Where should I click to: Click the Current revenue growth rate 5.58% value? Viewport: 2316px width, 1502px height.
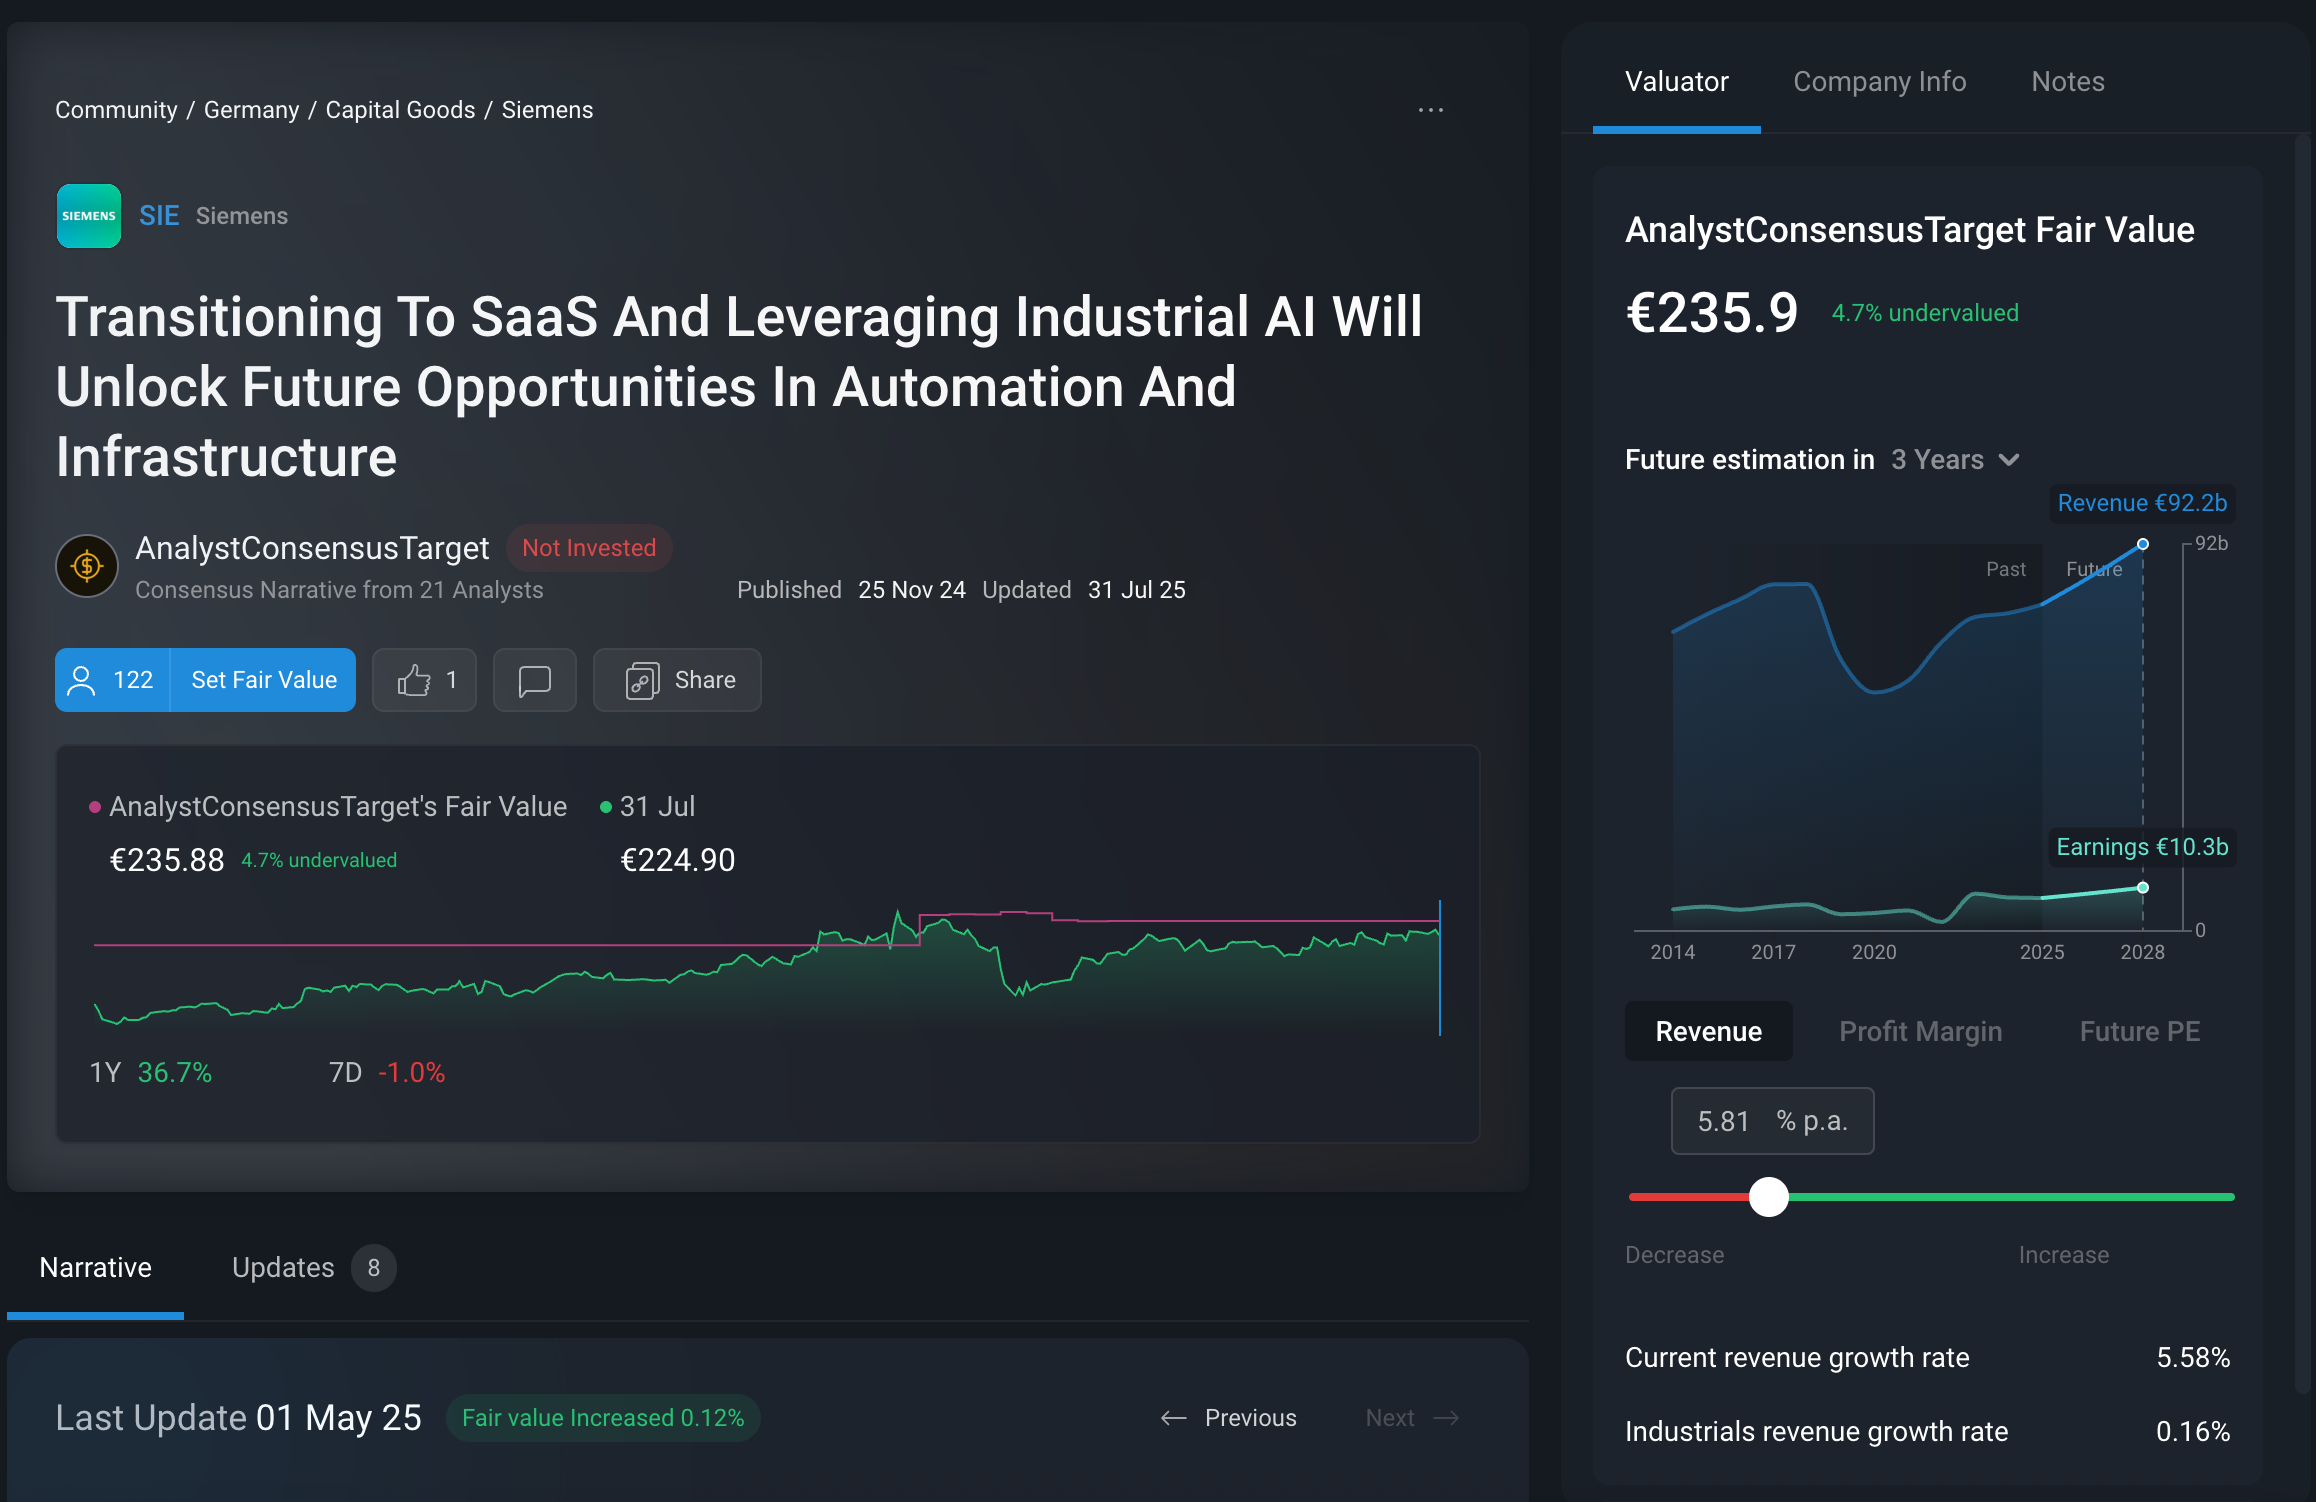tap(2193, 1358)
